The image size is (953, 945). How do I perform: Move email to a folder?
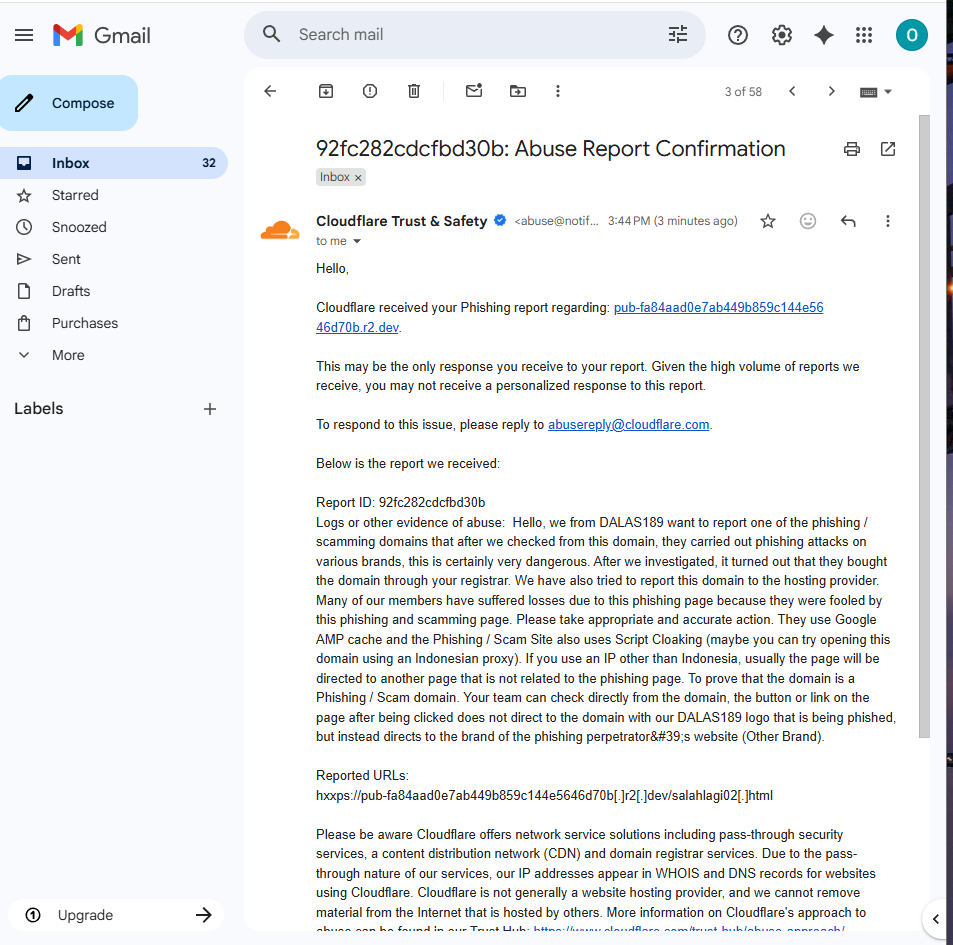pyautogui.click(x=518, y=91)
